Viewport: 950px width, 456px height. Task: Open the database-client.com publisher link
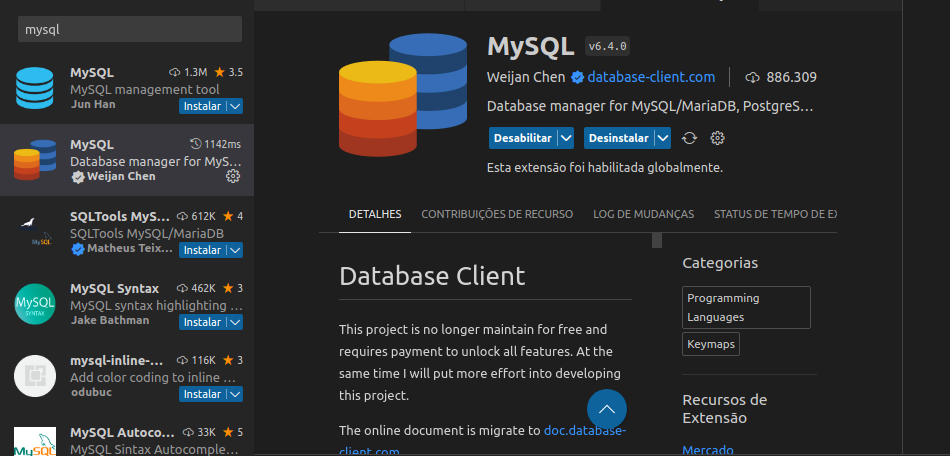click(x=651, y=78)
